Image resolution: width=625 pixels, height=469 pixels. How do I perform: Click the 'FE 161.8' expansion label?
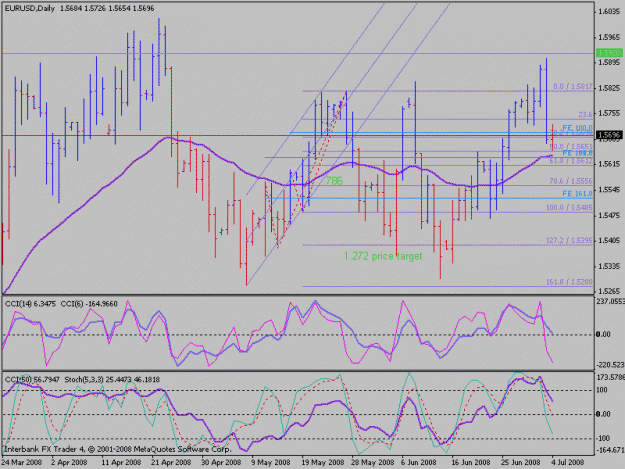point(578,194)
